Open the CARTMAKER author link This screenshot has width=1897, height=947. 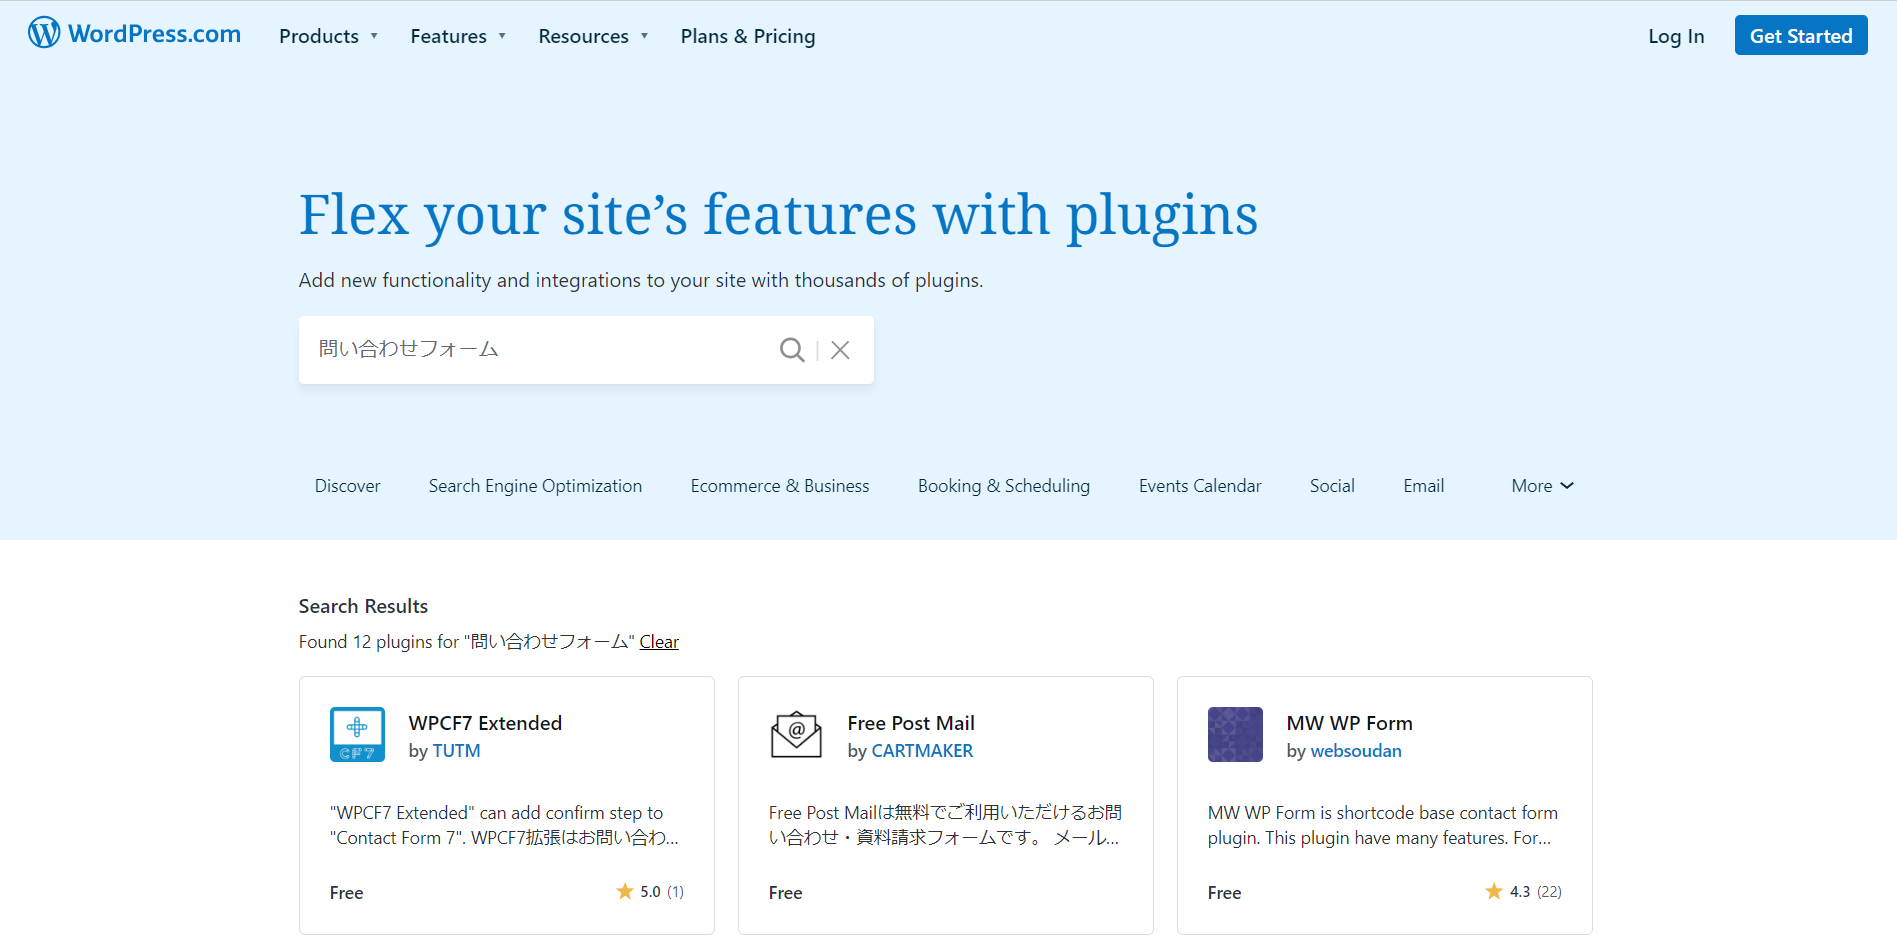922,751
